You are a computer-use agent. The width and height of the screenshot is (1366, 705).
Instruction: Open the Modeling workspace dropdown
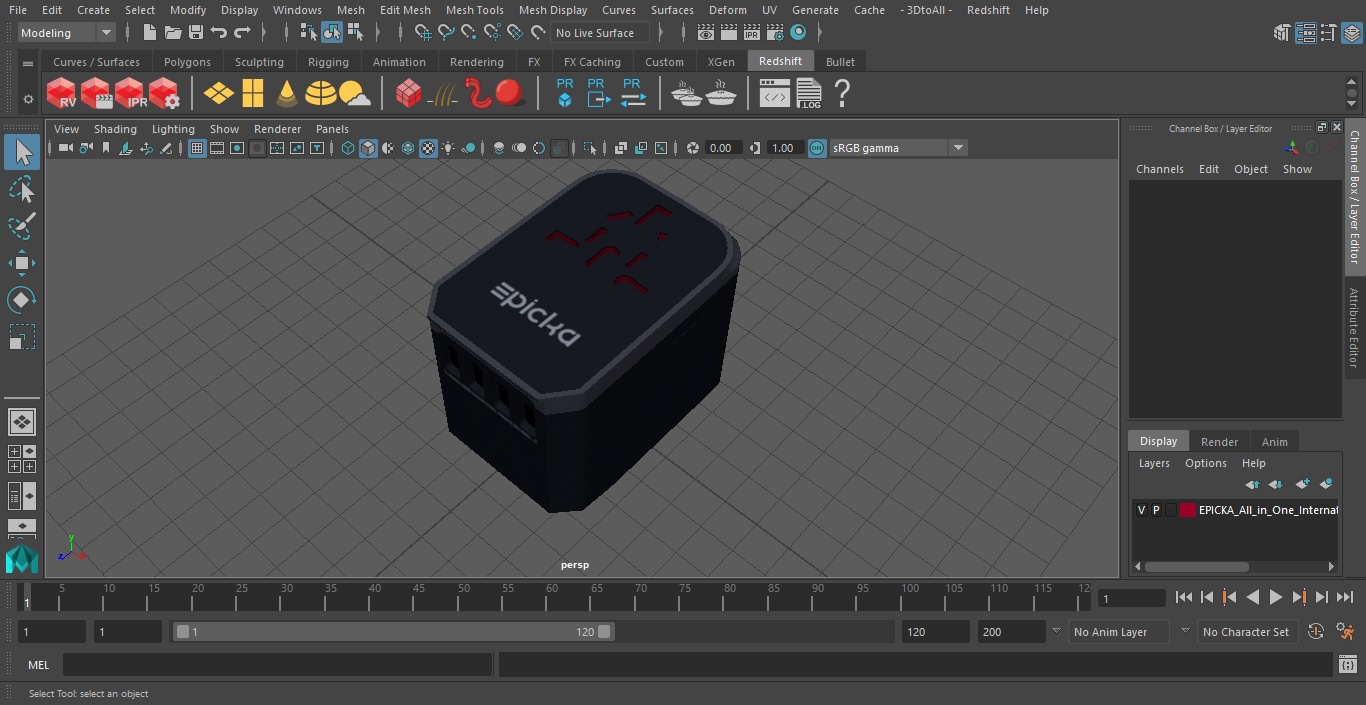(x=66, y=33)
